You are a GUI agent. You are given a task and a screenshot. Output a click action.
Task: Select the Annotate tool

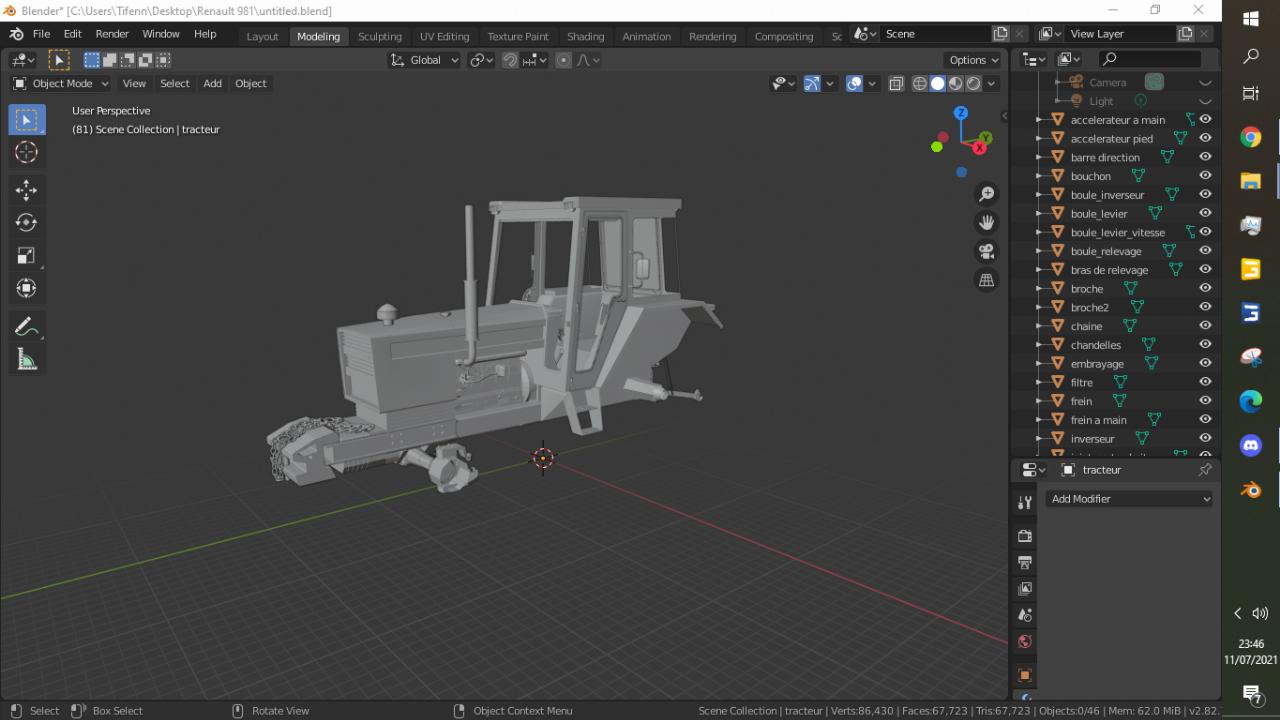point(27,327)
